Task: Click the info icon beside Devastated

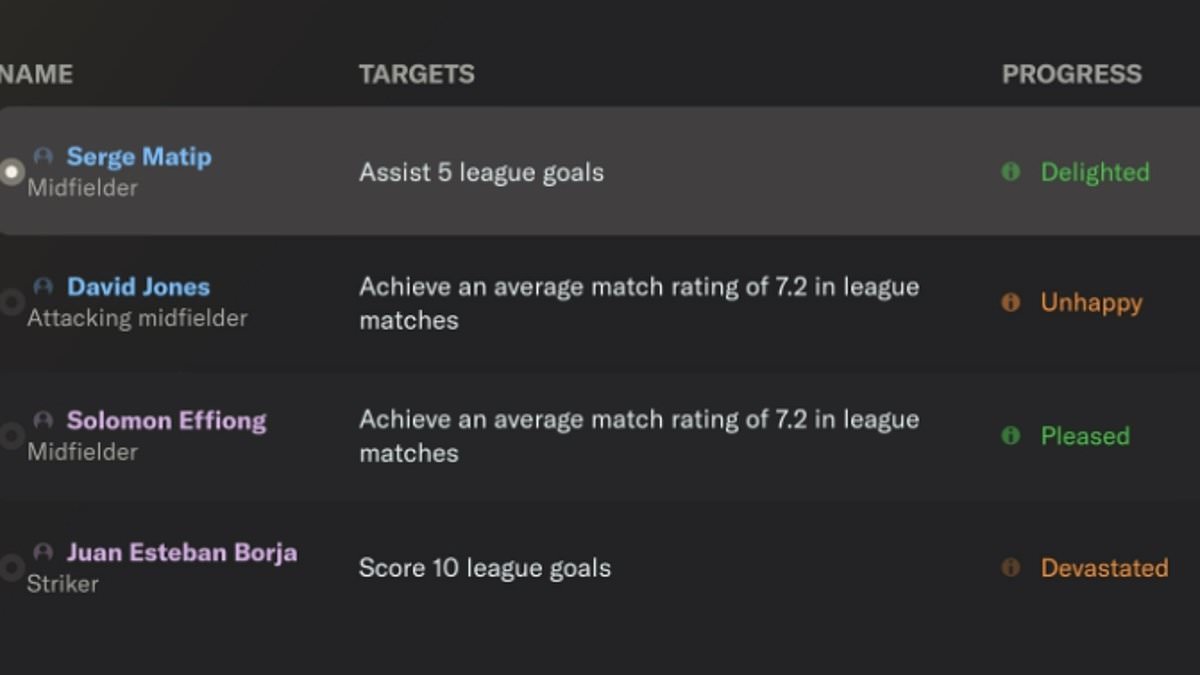Action: pos(1010,567)
